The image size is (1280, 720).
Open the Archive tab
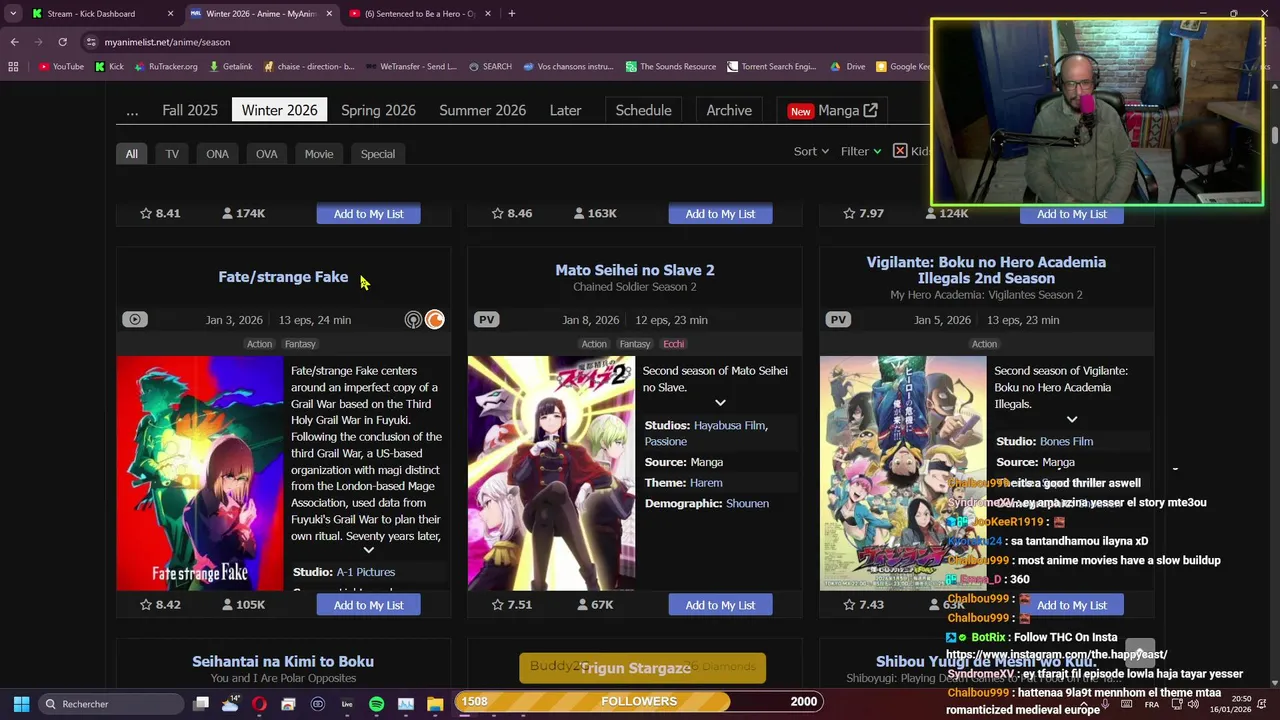click(x=729, y=110)
